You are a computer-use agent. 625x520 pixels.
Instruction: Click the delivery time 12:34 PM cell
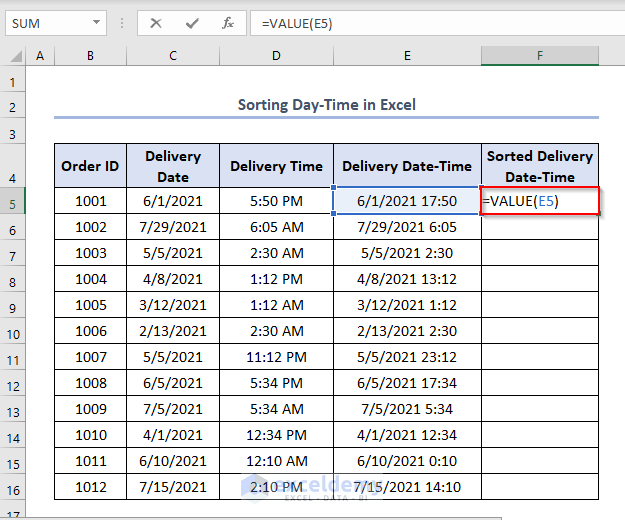pos(276,435)
